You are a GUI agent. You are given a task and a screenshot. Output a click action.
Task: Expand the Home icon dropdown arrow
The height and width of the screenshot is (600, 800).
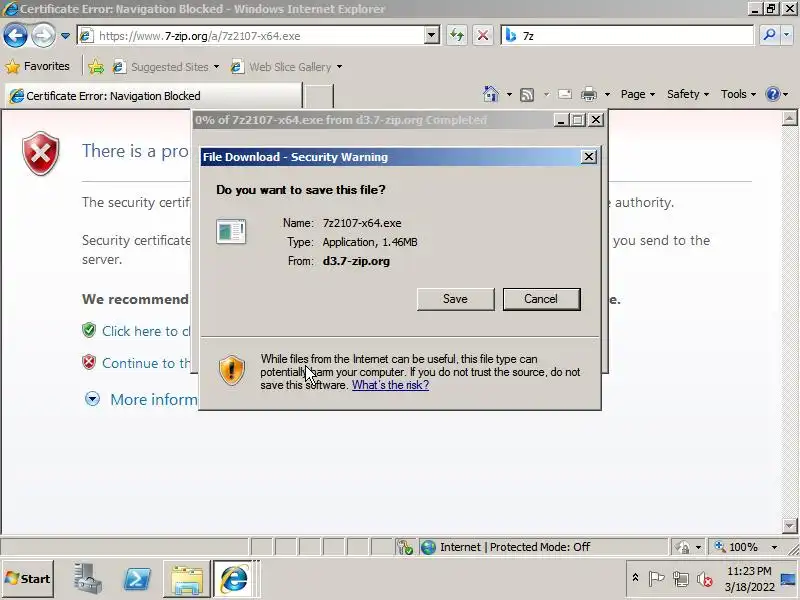pyautogui.click(x=509, y=94)
